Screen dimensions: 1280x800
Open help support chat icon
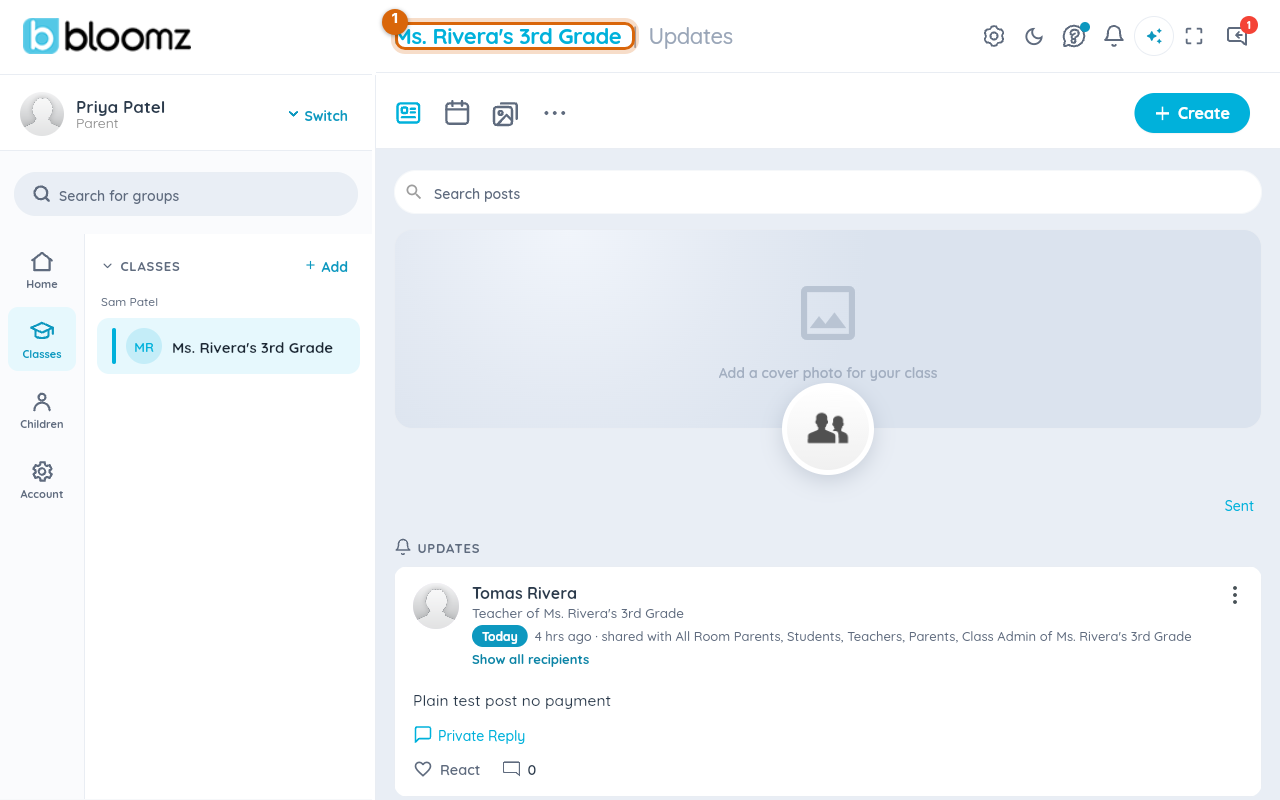[1074, 36]
